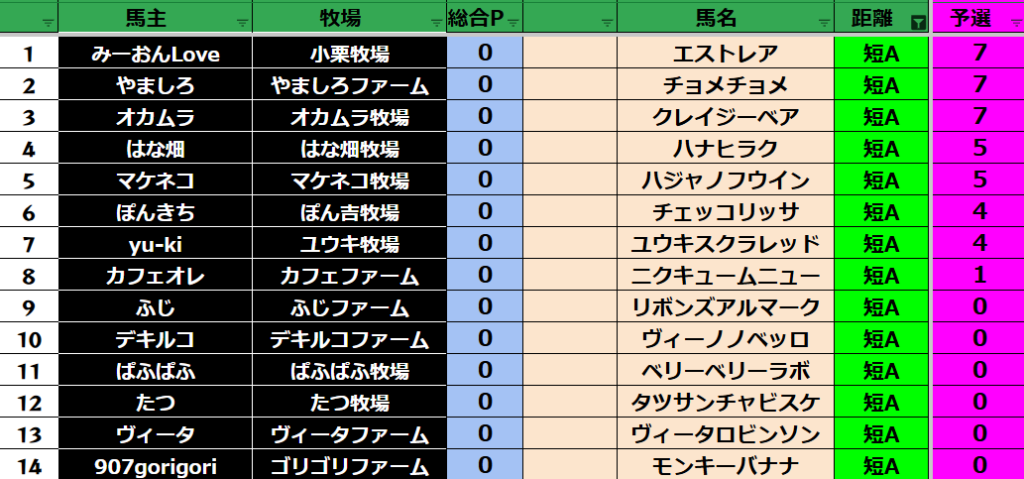Click the blank column's filter arrow
The width and height of the screenshot is (1024, 479).
(x=606, y=21)
